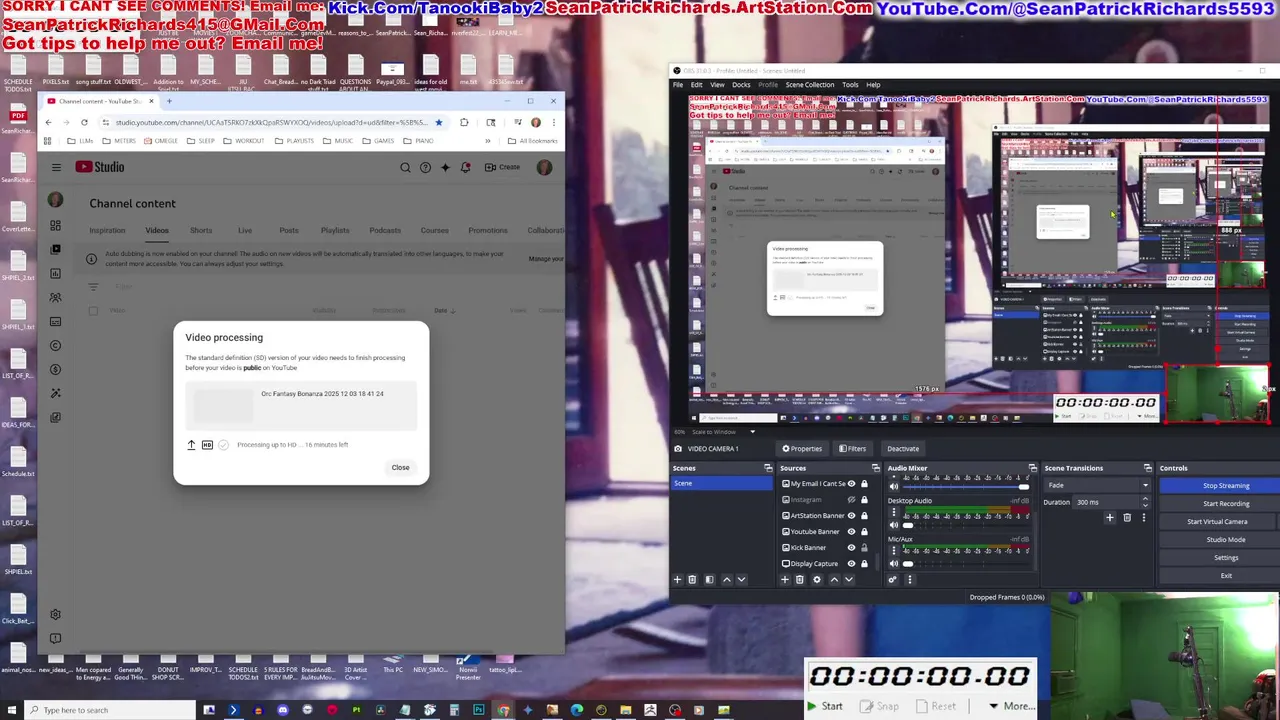The height and width of the screenshot is (720, 1280).
Task: Open scene filters icon in Scenes dock
Action: (710, 580)
